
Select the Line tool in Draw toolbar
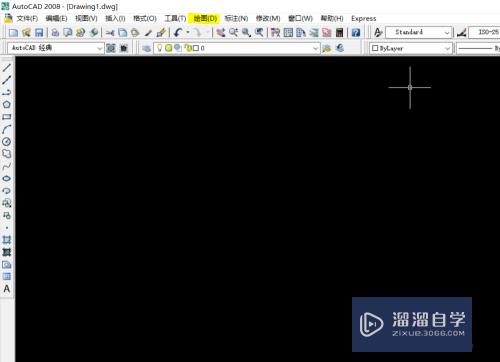(7, 68)
